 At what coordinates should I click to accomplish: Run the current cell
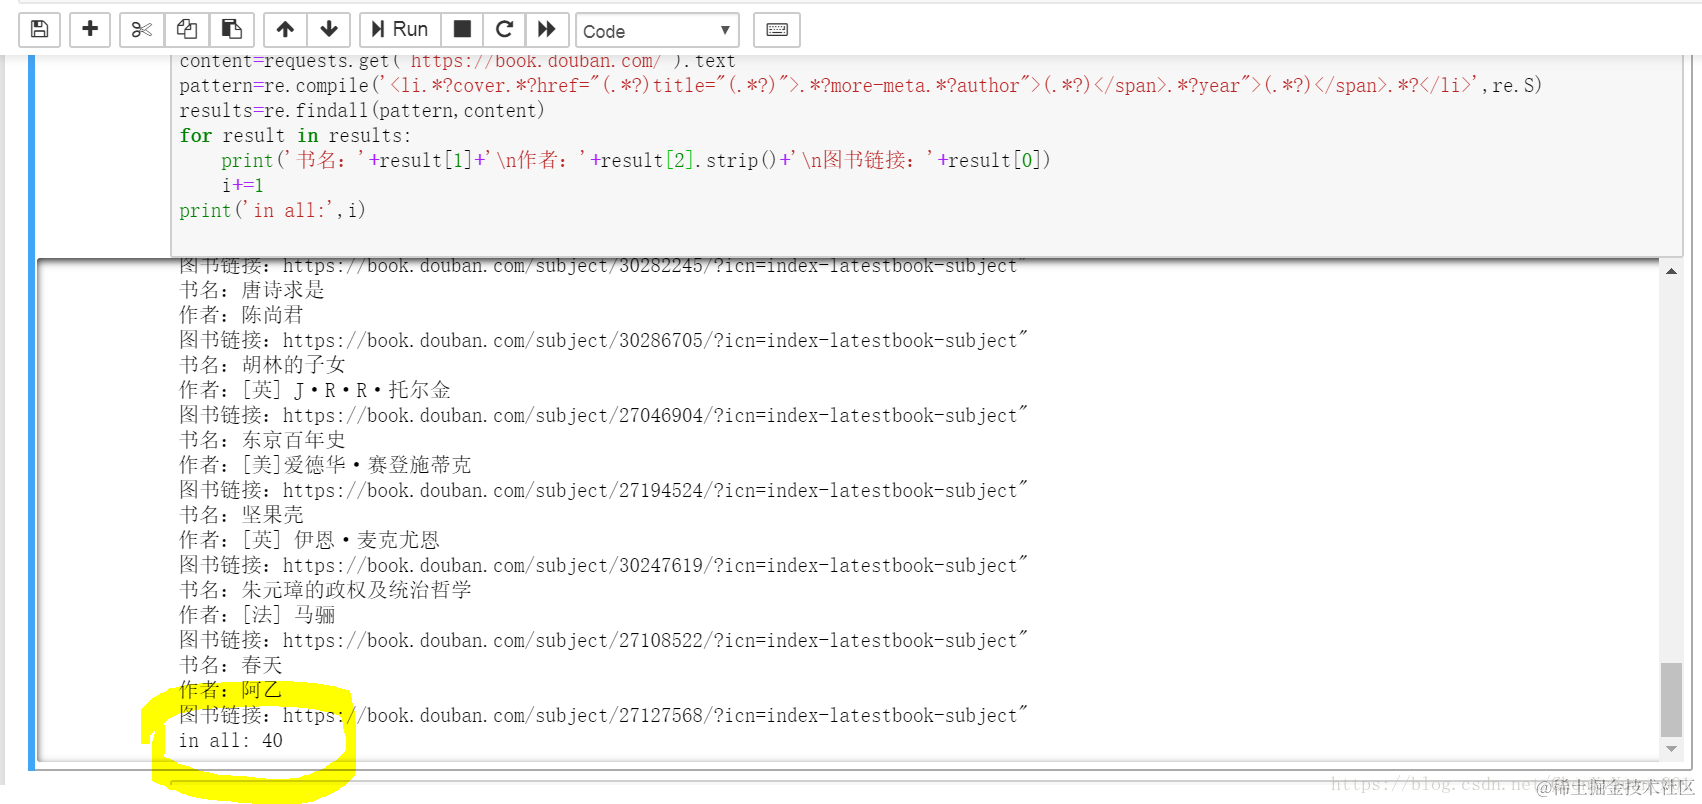pos(400,30)
